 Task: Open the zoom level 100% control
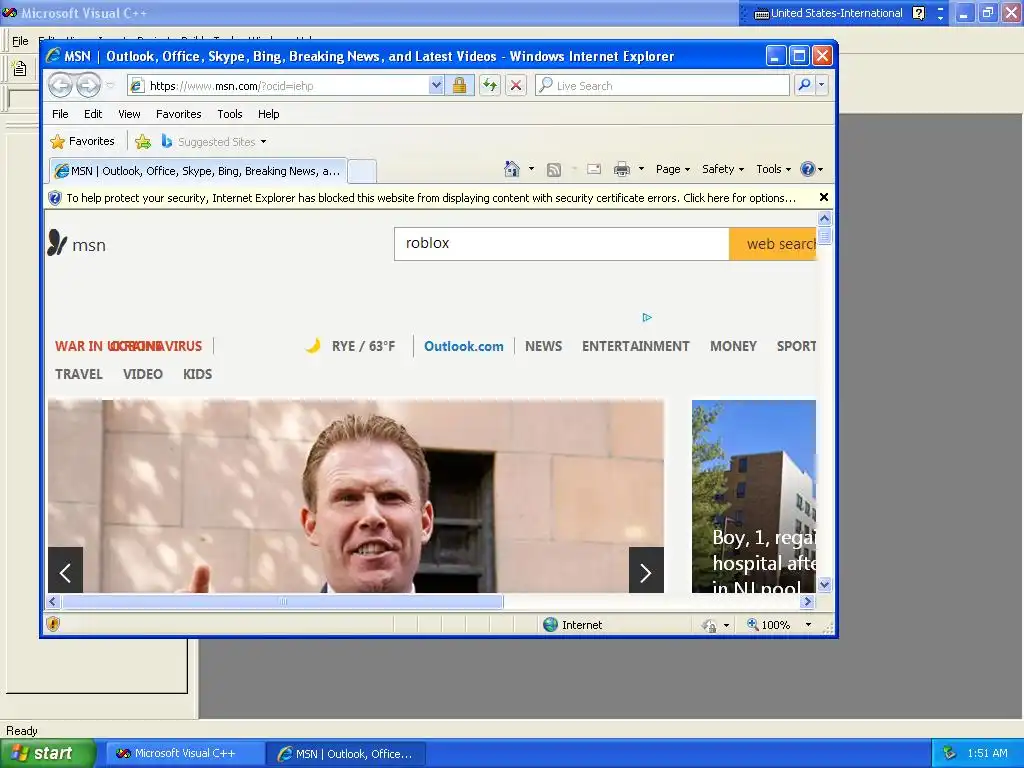click(769, 624)
